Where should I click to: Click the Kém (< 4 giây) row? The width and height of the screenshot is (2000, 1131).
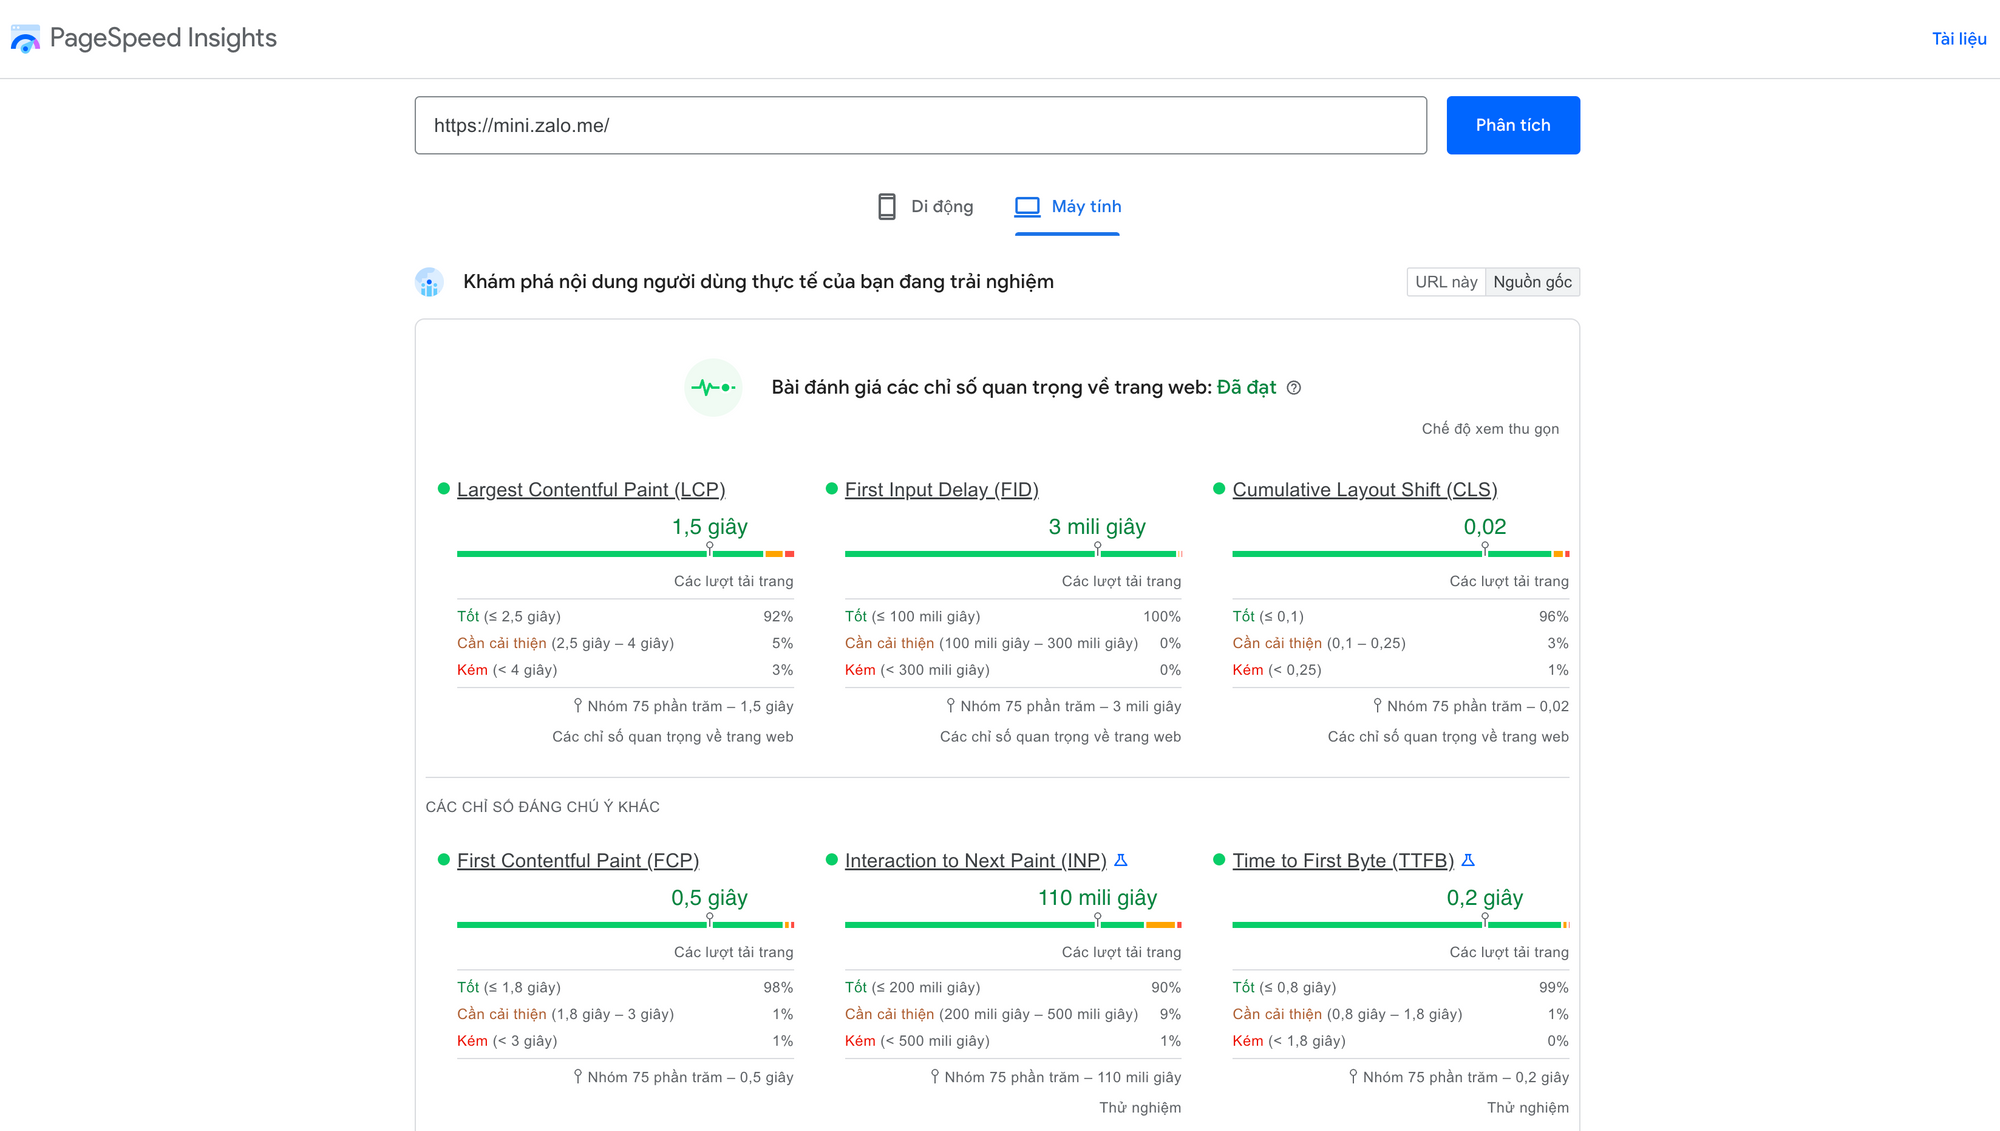point(625,670)
